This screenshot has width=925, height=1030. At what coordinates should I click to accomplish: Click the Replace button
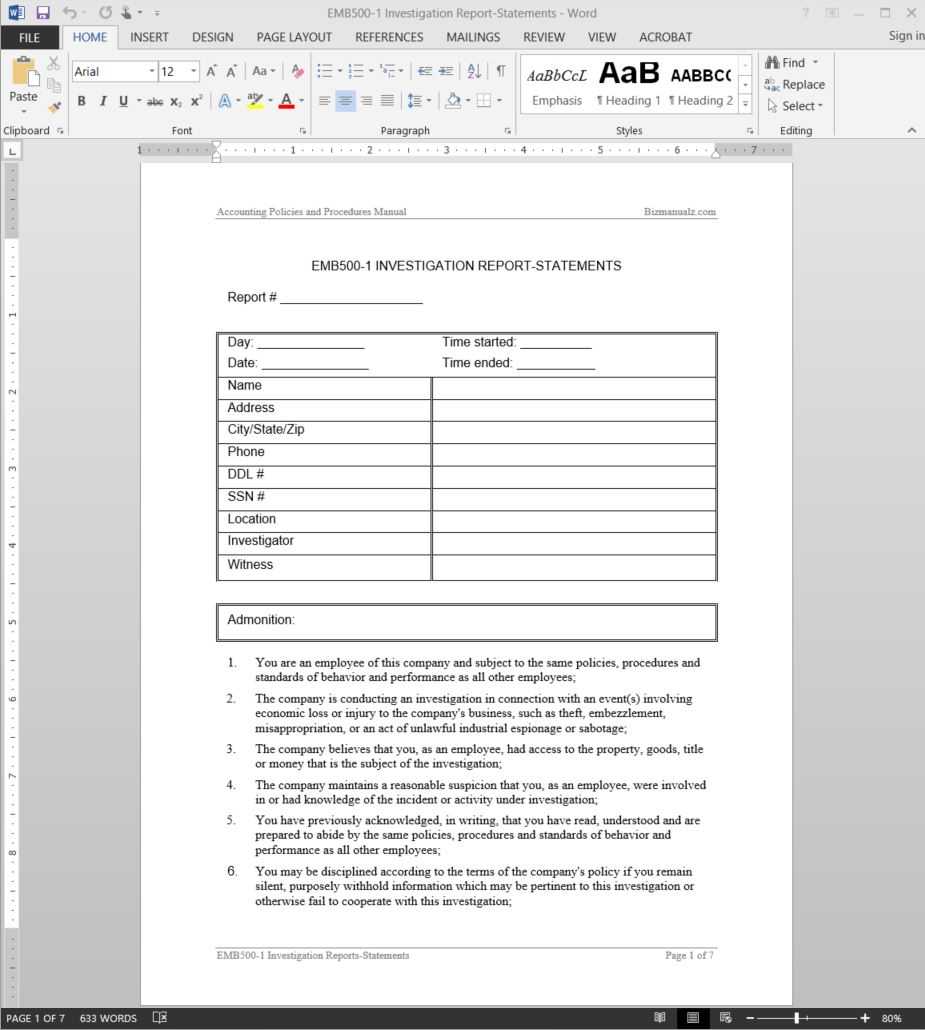[x=795, y=85]
